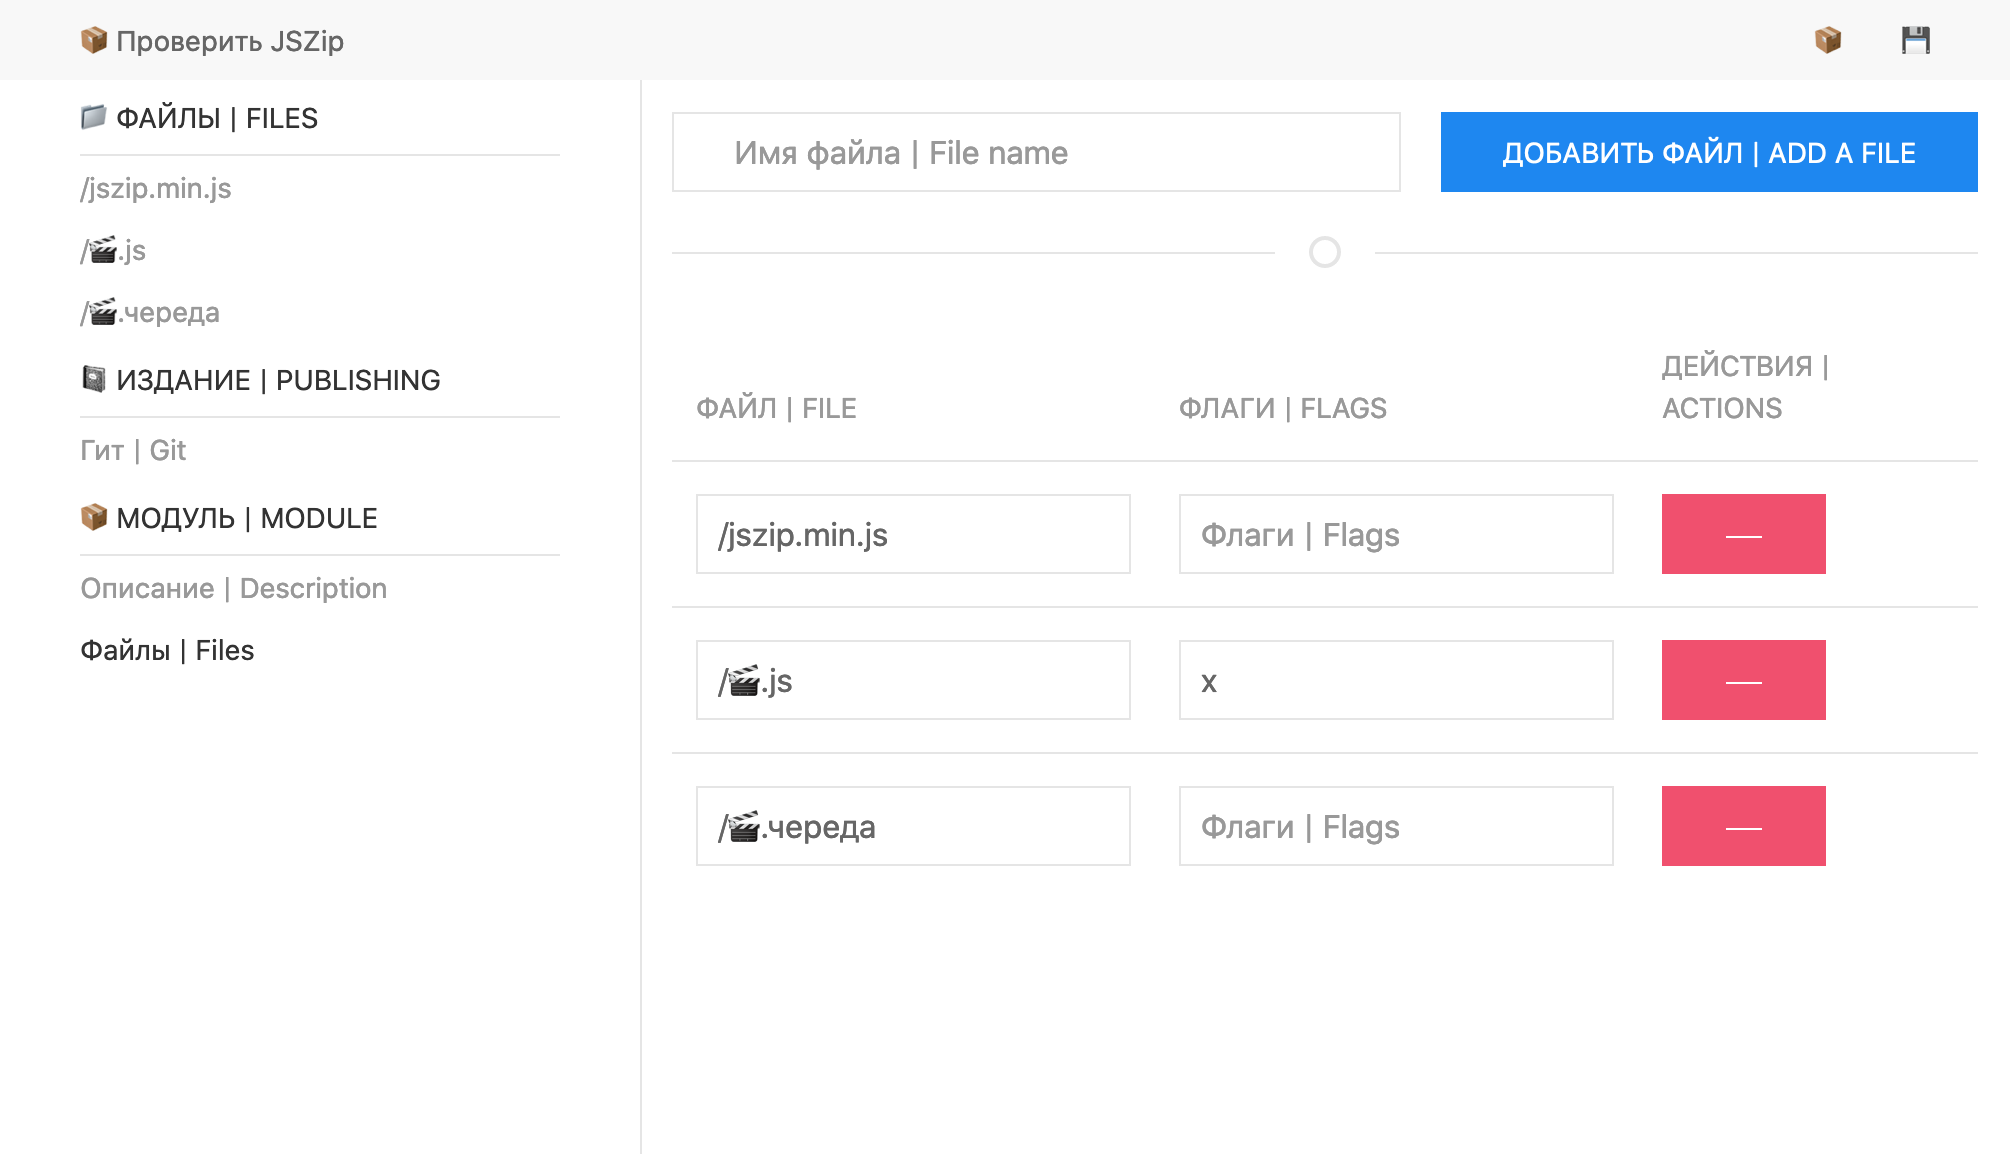Remove the clapper .череда file with minus button
The image size is (2010, 1154).
click(x=1743, y=826)
